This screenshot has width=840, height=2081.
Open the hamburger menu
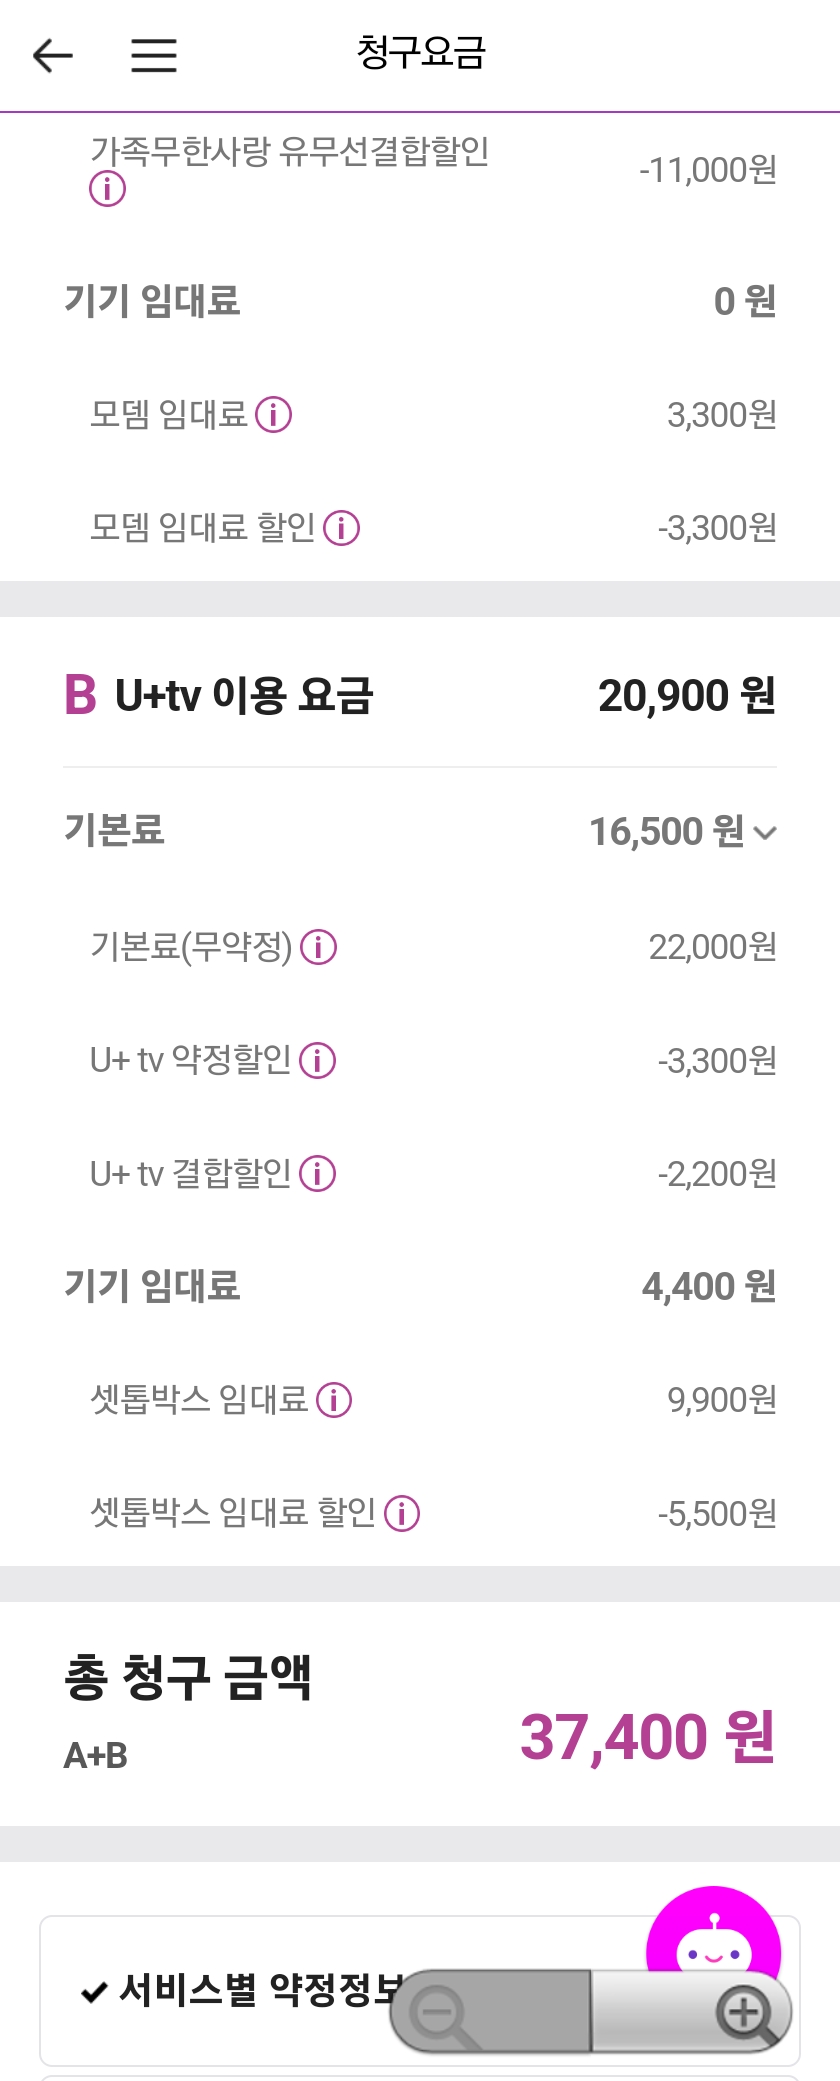coord(154,55)
